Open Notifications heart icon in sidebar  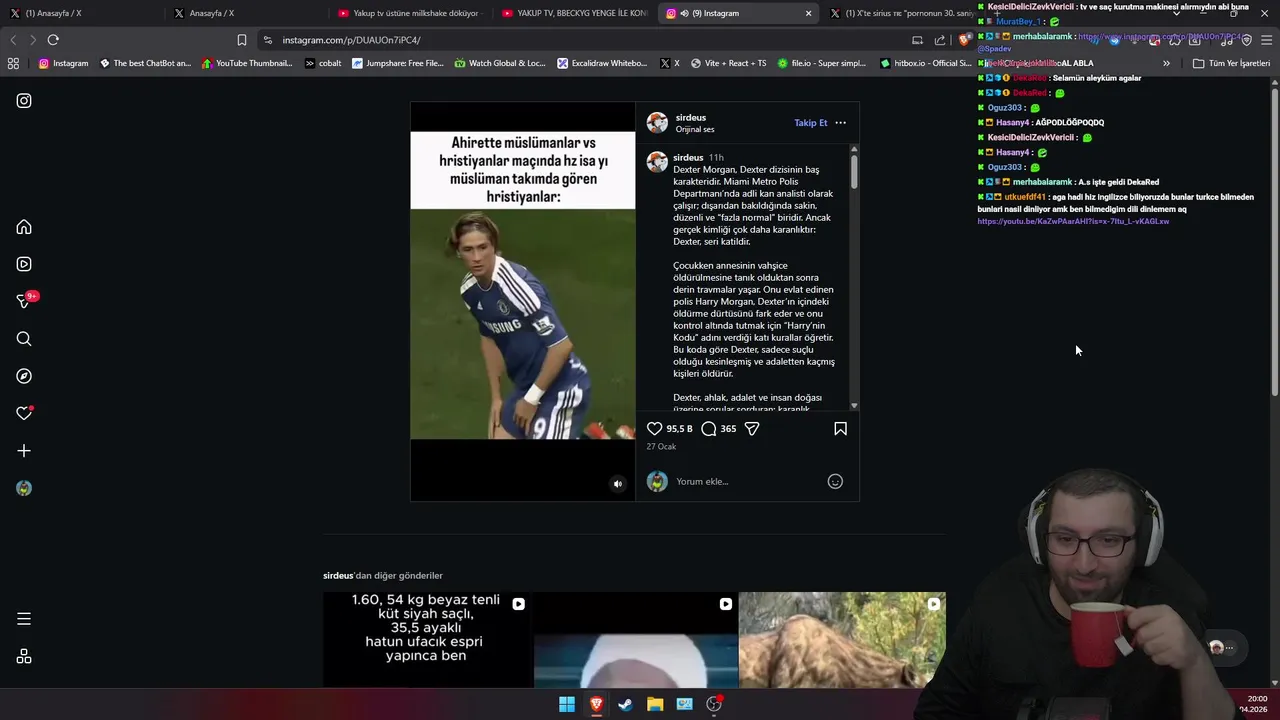pos(24,413)
